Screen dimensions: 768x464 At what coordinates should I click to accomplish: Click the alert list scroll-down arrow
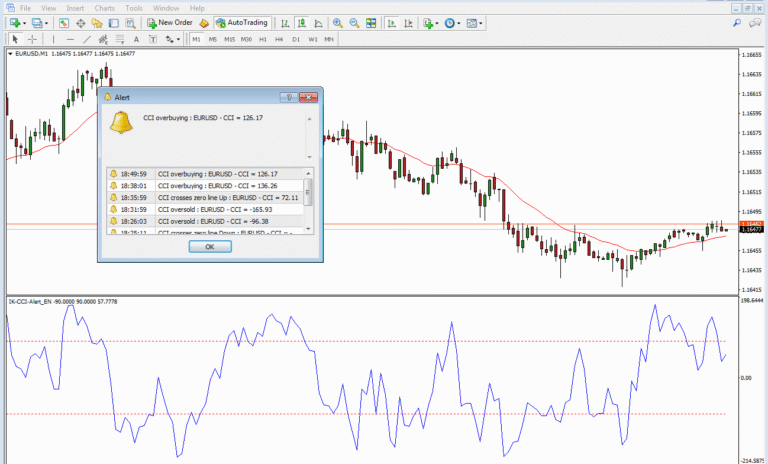(x=308, y=229)
